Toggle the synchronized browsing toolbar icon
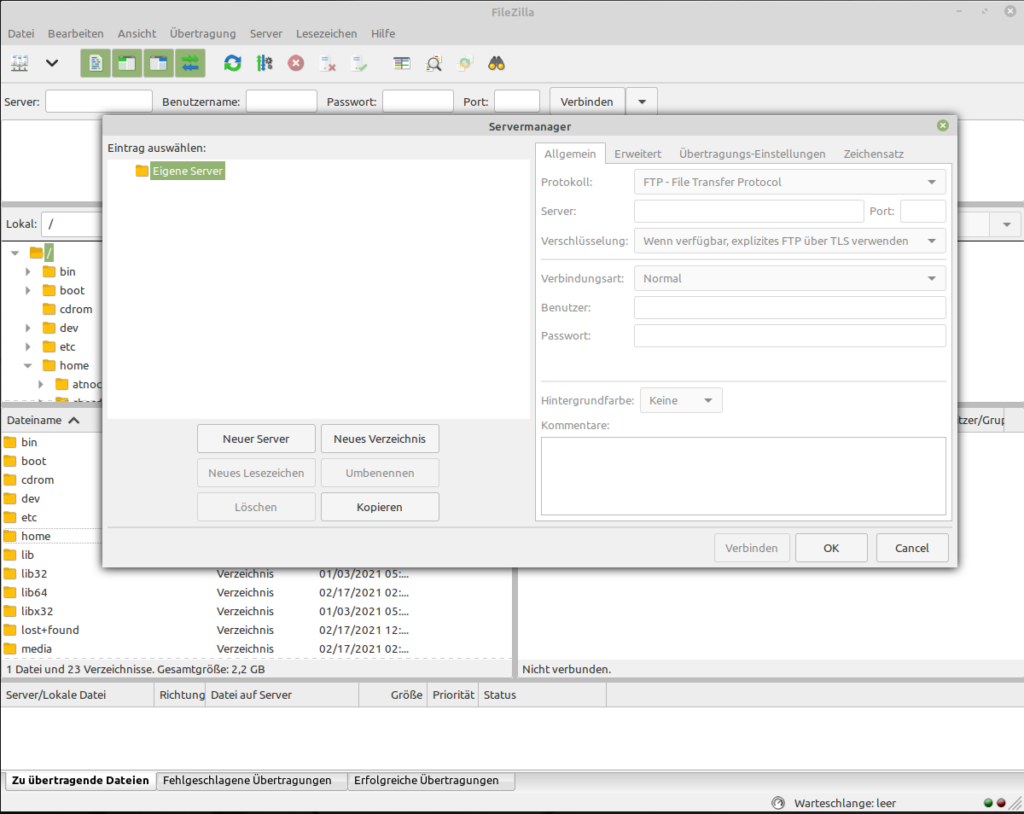 click(x=465, y=63)
